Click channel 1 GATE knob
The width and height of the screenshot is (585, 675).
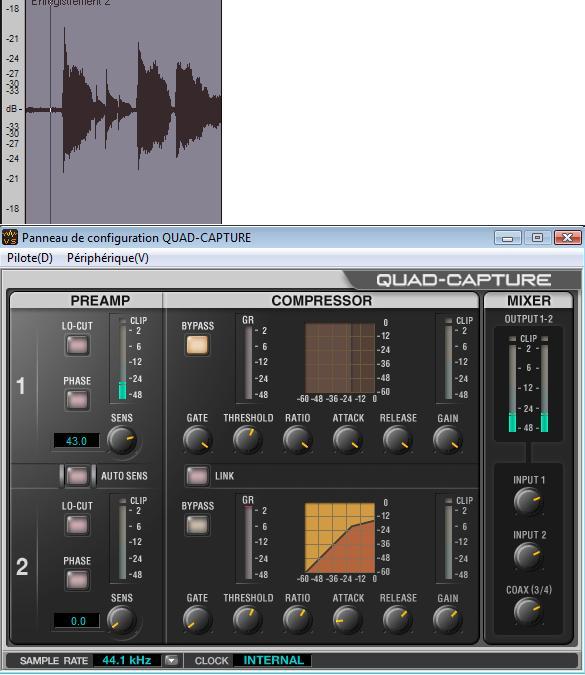(197, 440)
